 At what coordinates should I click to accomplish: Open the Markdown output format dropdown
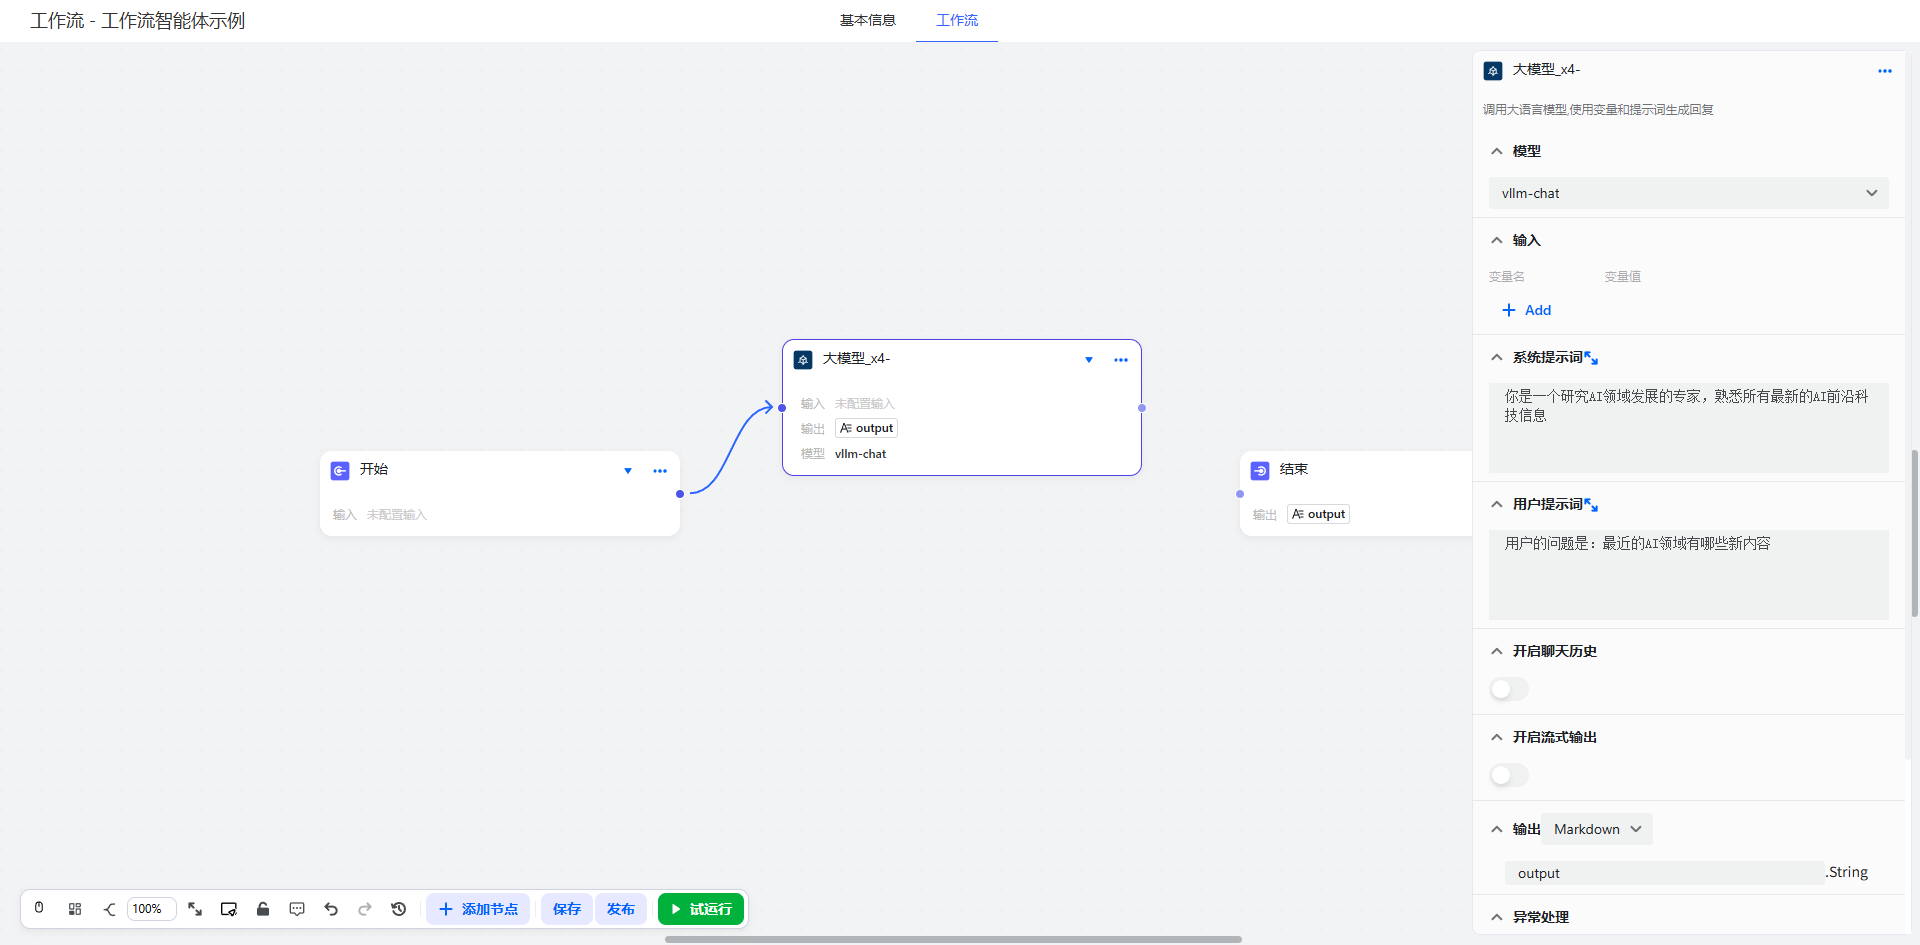pyautogui.click(x=1597, y=829)
